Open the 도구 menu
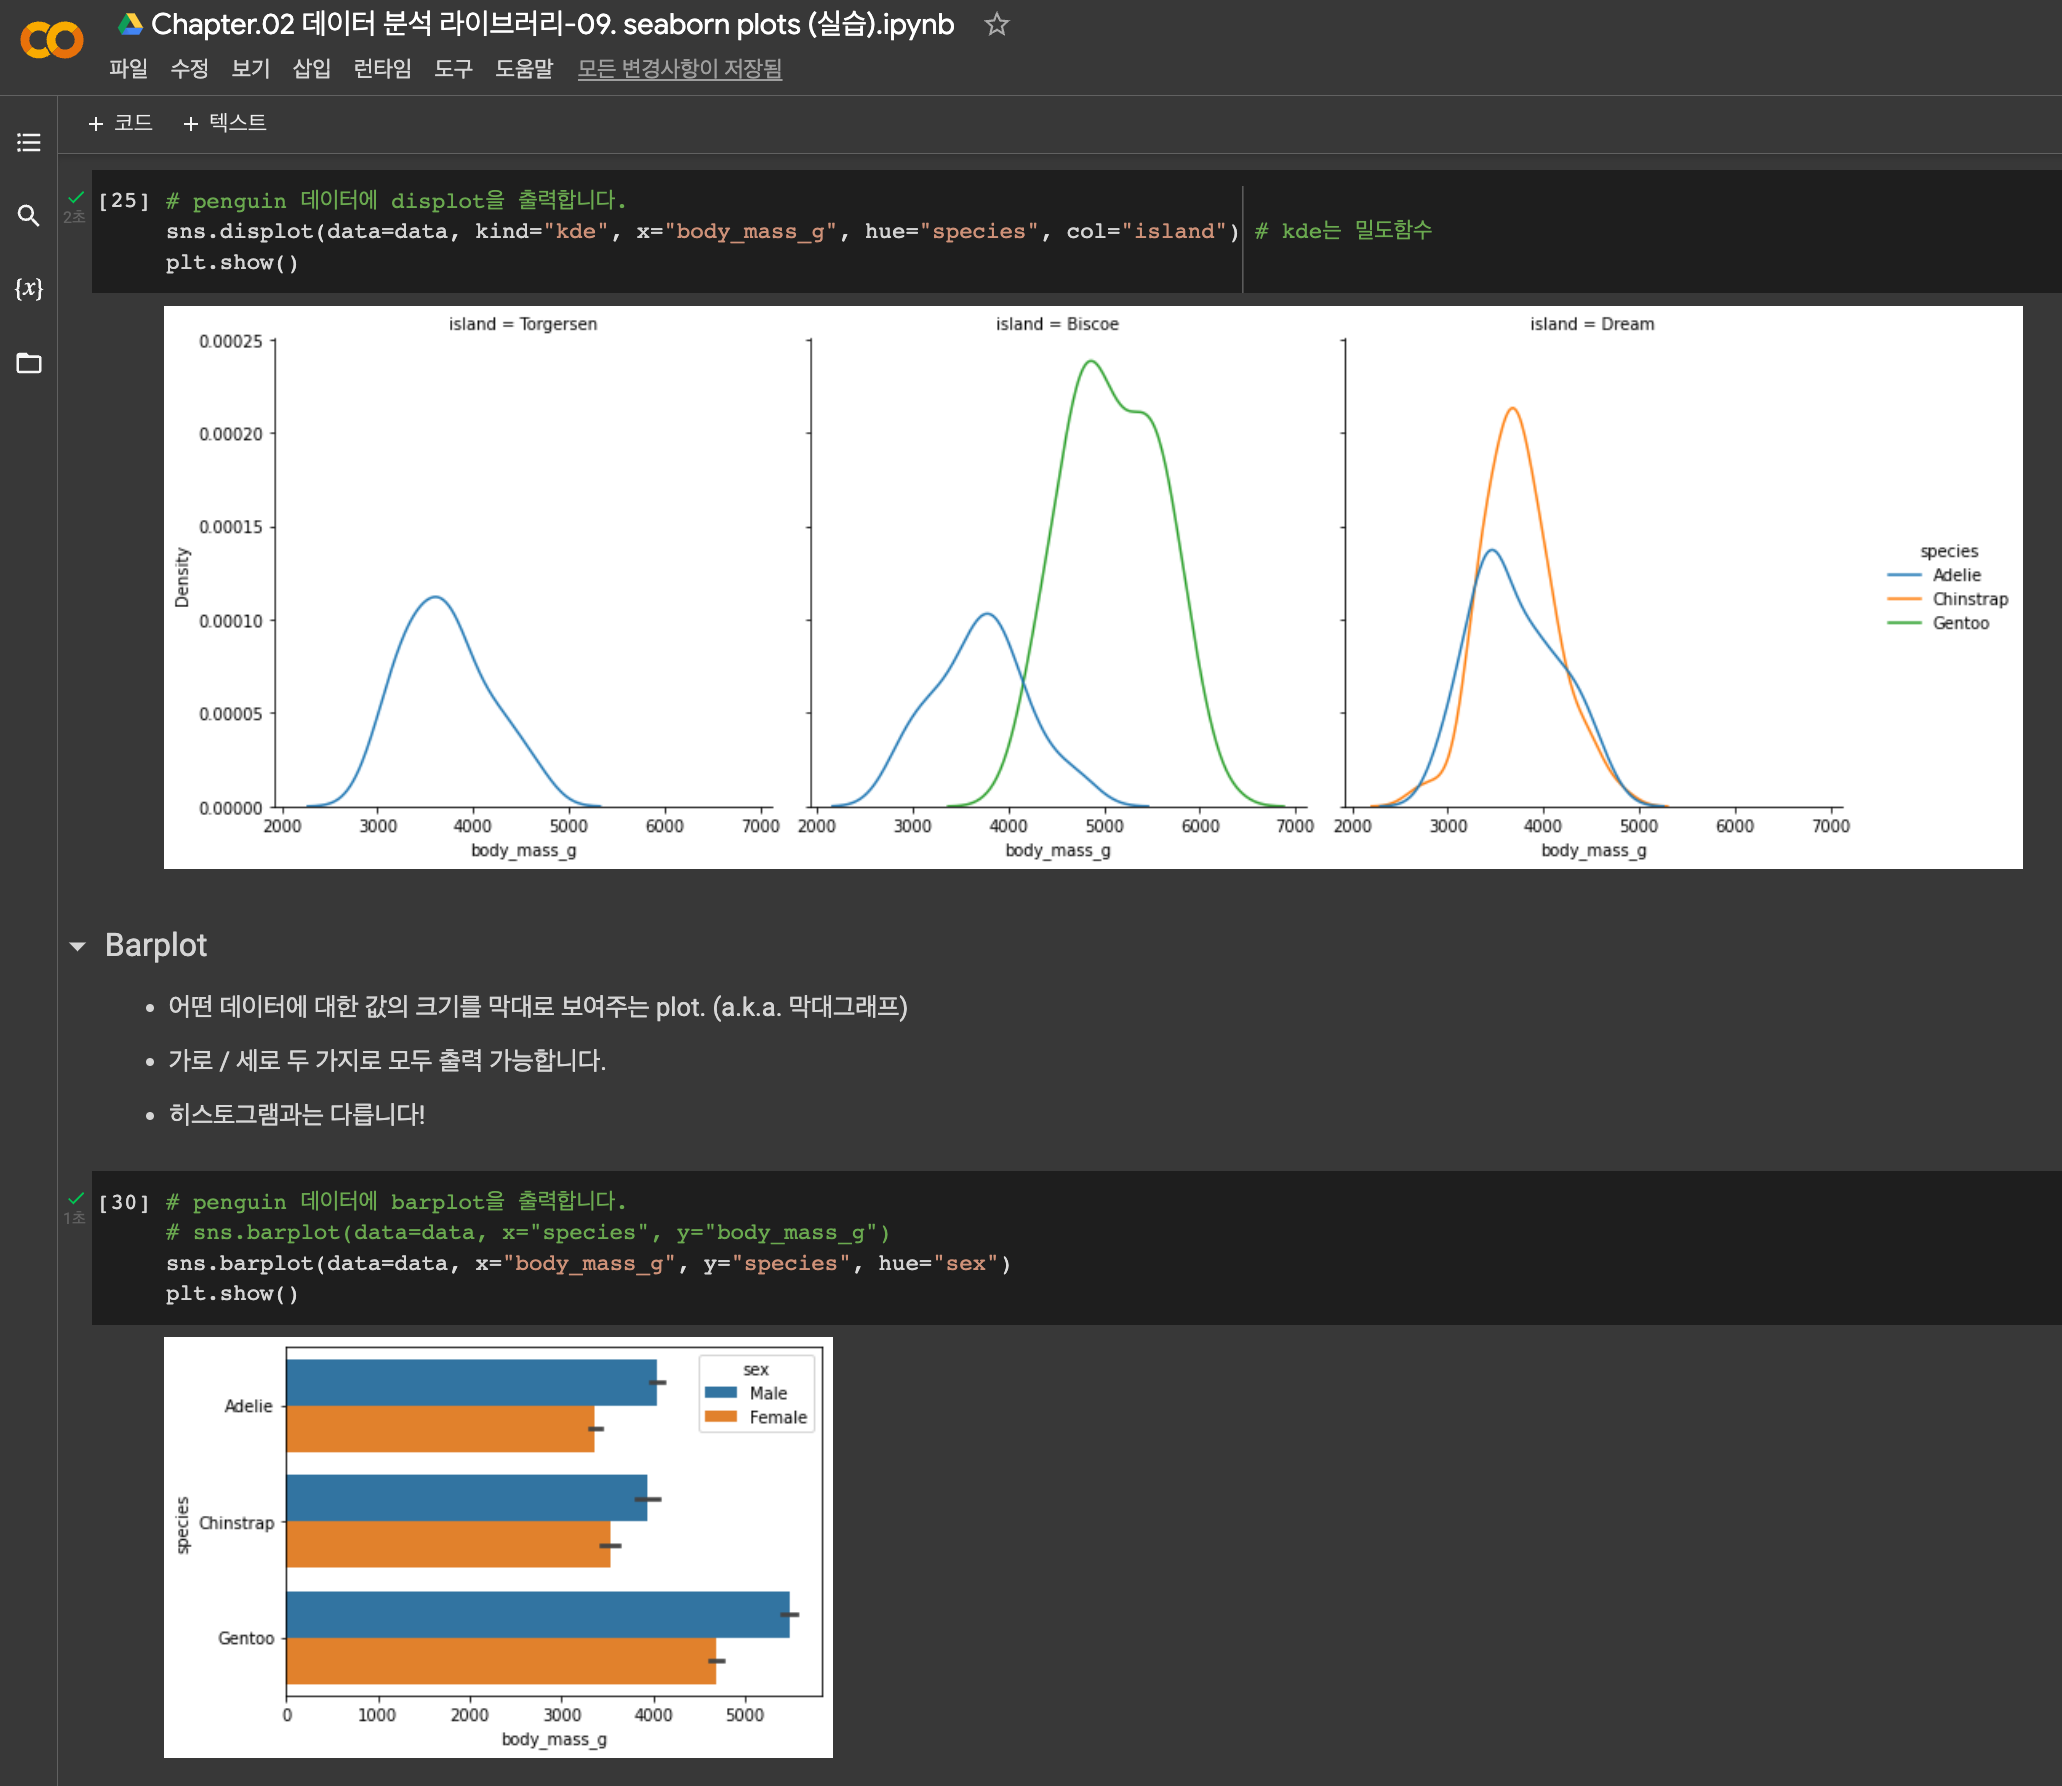The image size is (2062, 1786). 452,69
